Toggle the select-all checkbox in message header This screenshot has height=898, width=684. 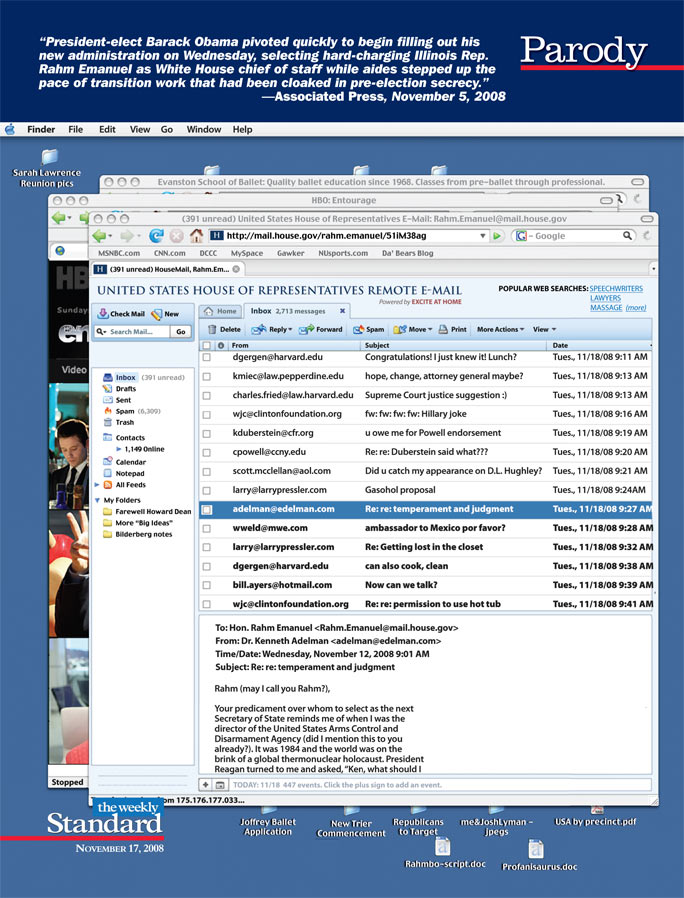(x=207, y=345)
